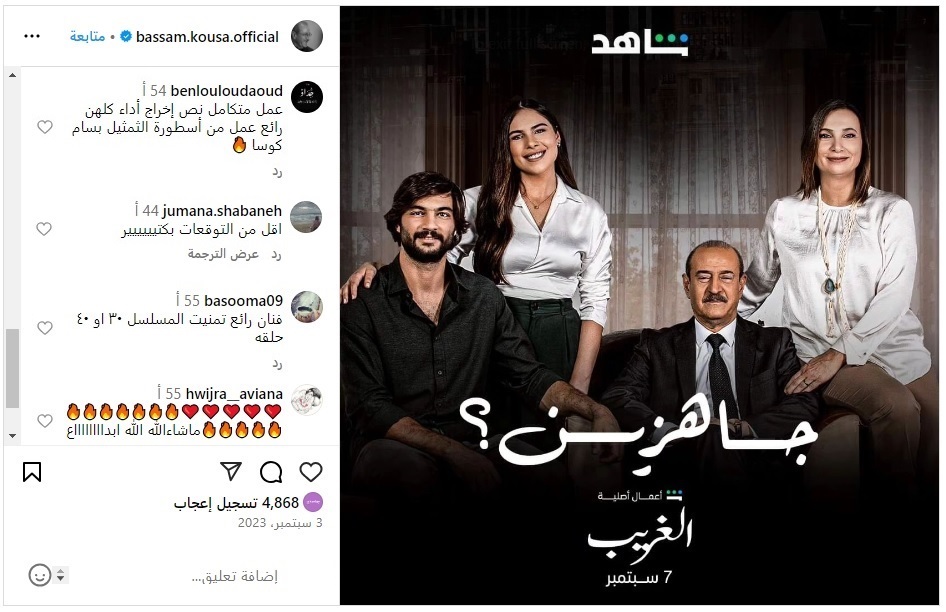The height and width of the screenshot is (612, 946).
Task: Click عرض الترجمة under jumana.shabaneh's comment
Action: coord(223,254)
